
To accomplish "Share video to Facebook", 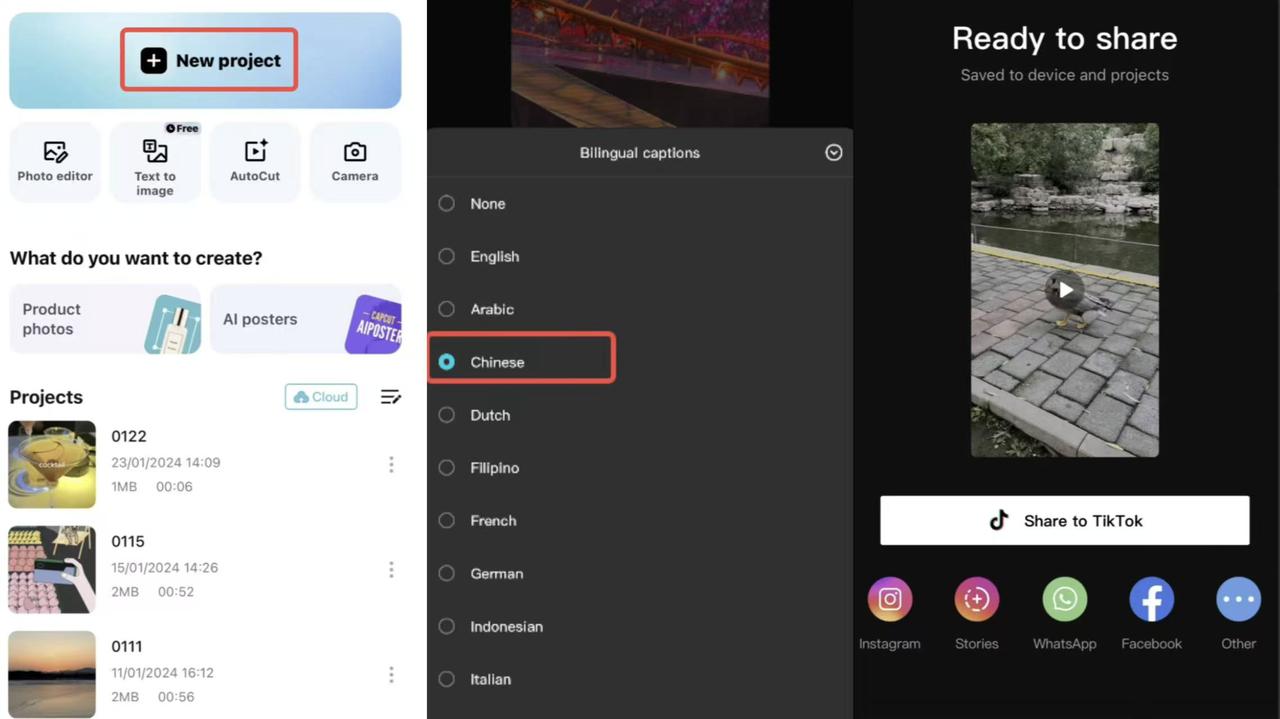I will pos(1152,600).
